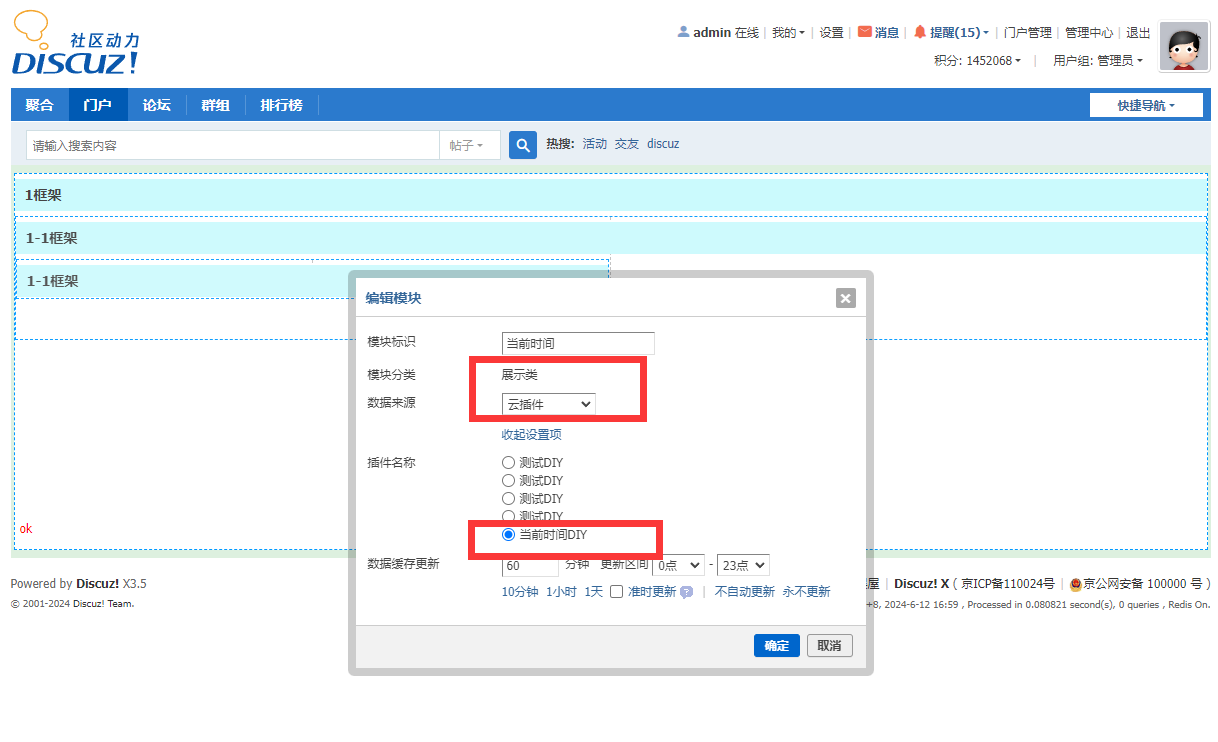Collapse settings via 收起设置项 link
1218x742 pixels.
(530, 434)
